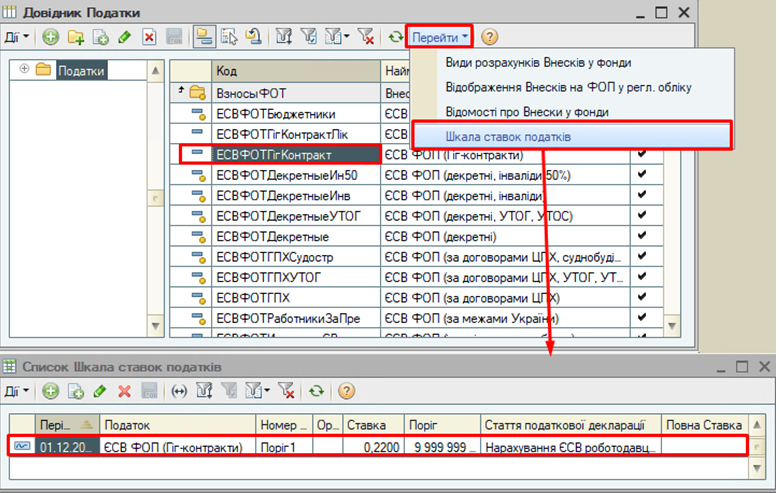Click the Add new group folder icon
The image size is (779, 493).
tap(75, 37)
